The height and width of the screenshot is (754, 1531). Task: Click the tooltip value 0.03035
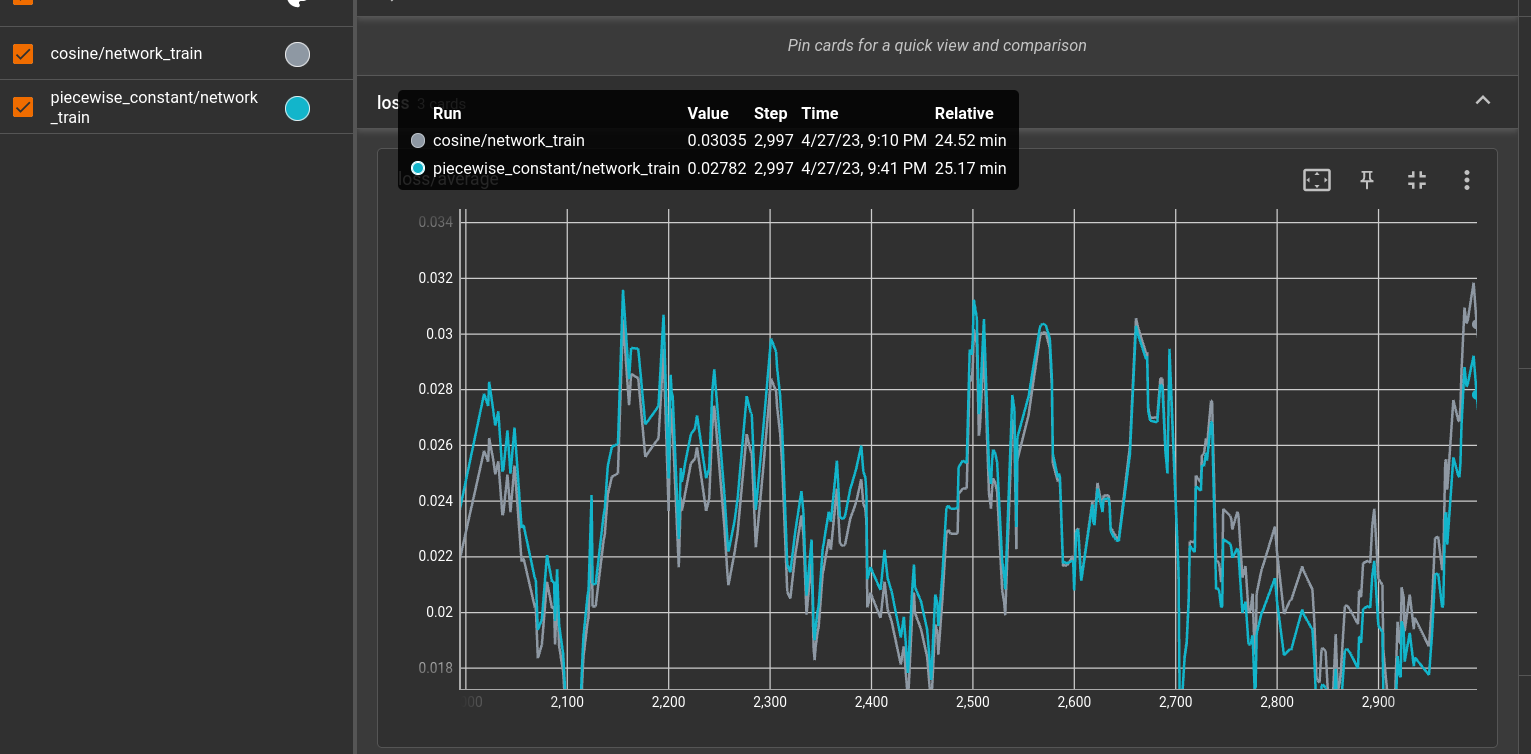coord(717,141)
